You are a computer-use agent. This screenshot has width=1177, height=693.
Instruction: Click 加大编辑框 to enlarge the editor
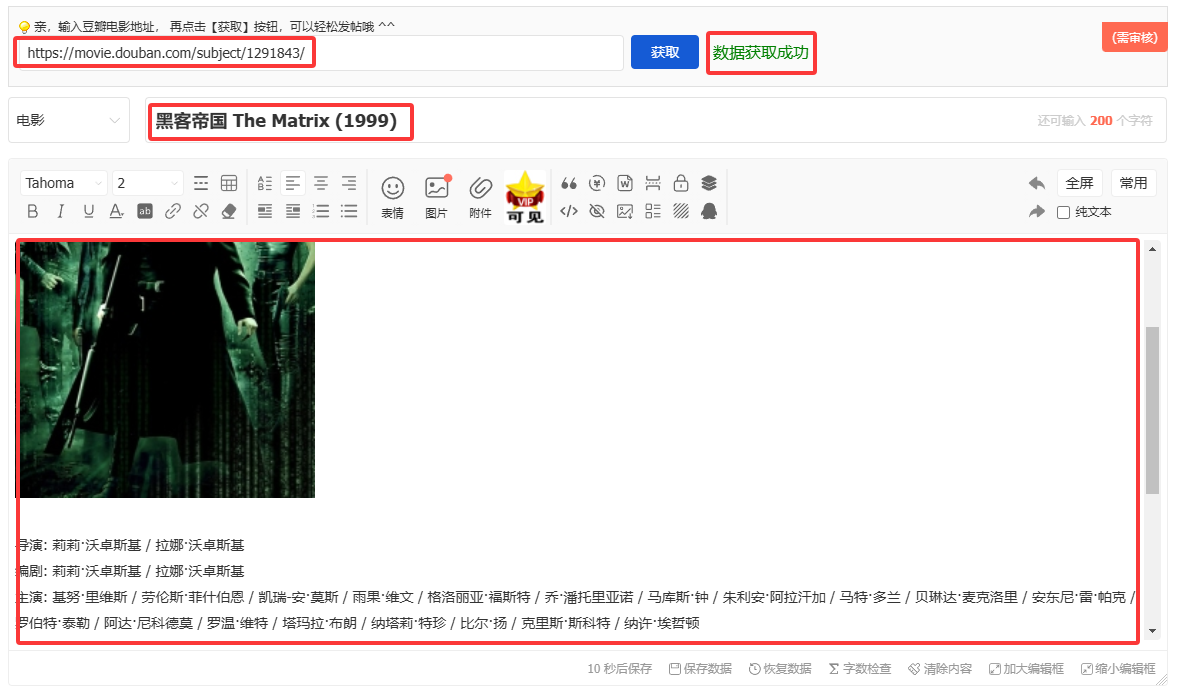[x=1026, y=668]
